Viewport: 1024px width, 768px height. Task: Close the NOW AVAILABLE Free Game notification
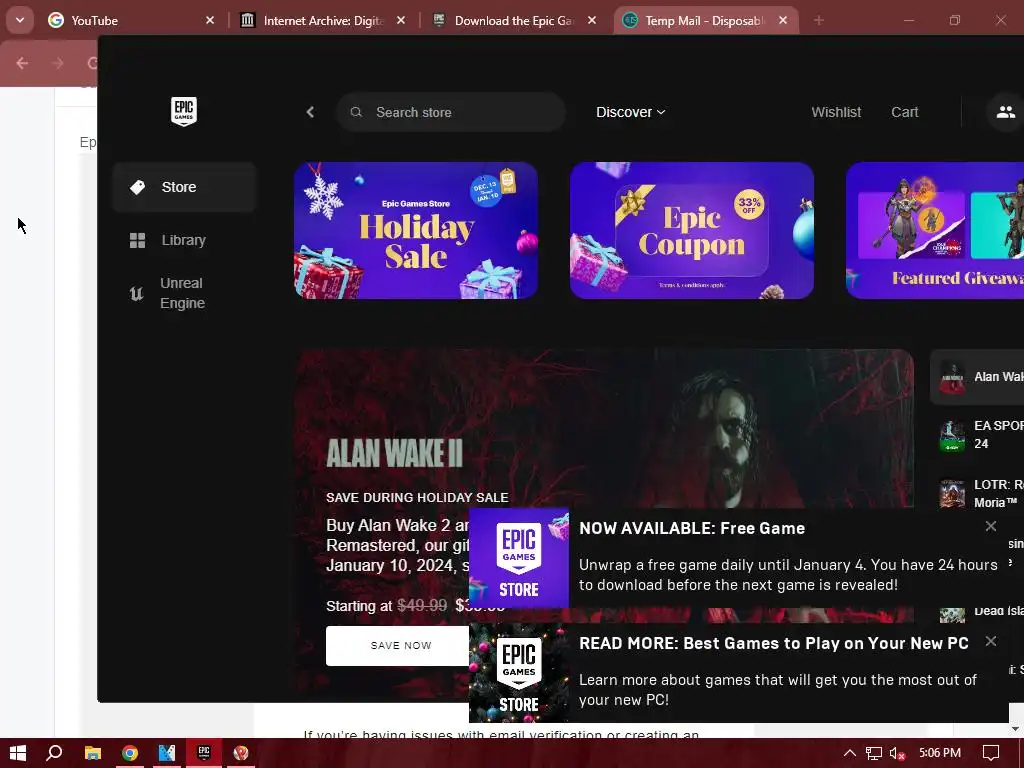[991, 526]
